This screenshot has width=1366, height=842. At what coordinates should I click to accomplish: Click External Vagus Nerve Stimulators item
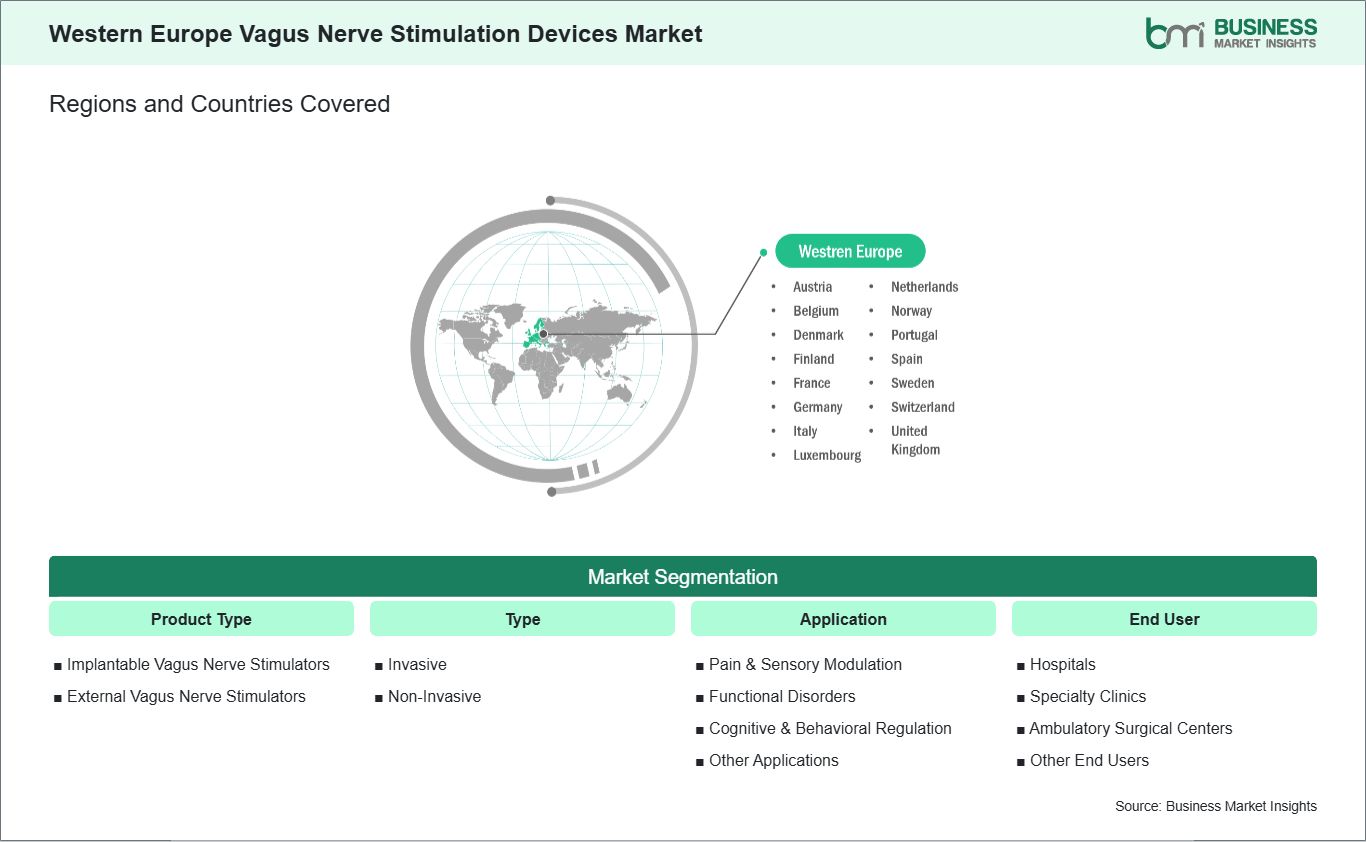point(186,697)
